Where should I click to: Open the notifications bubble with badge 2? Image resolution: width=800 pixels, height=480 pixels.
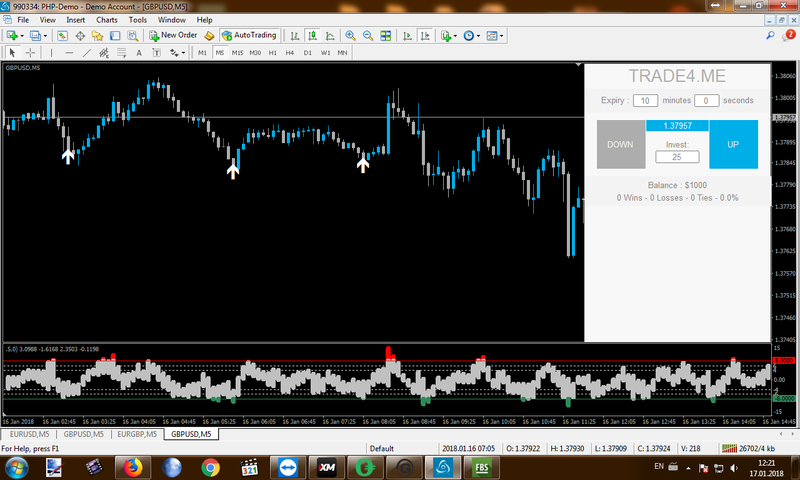click(x=789, y=35)
